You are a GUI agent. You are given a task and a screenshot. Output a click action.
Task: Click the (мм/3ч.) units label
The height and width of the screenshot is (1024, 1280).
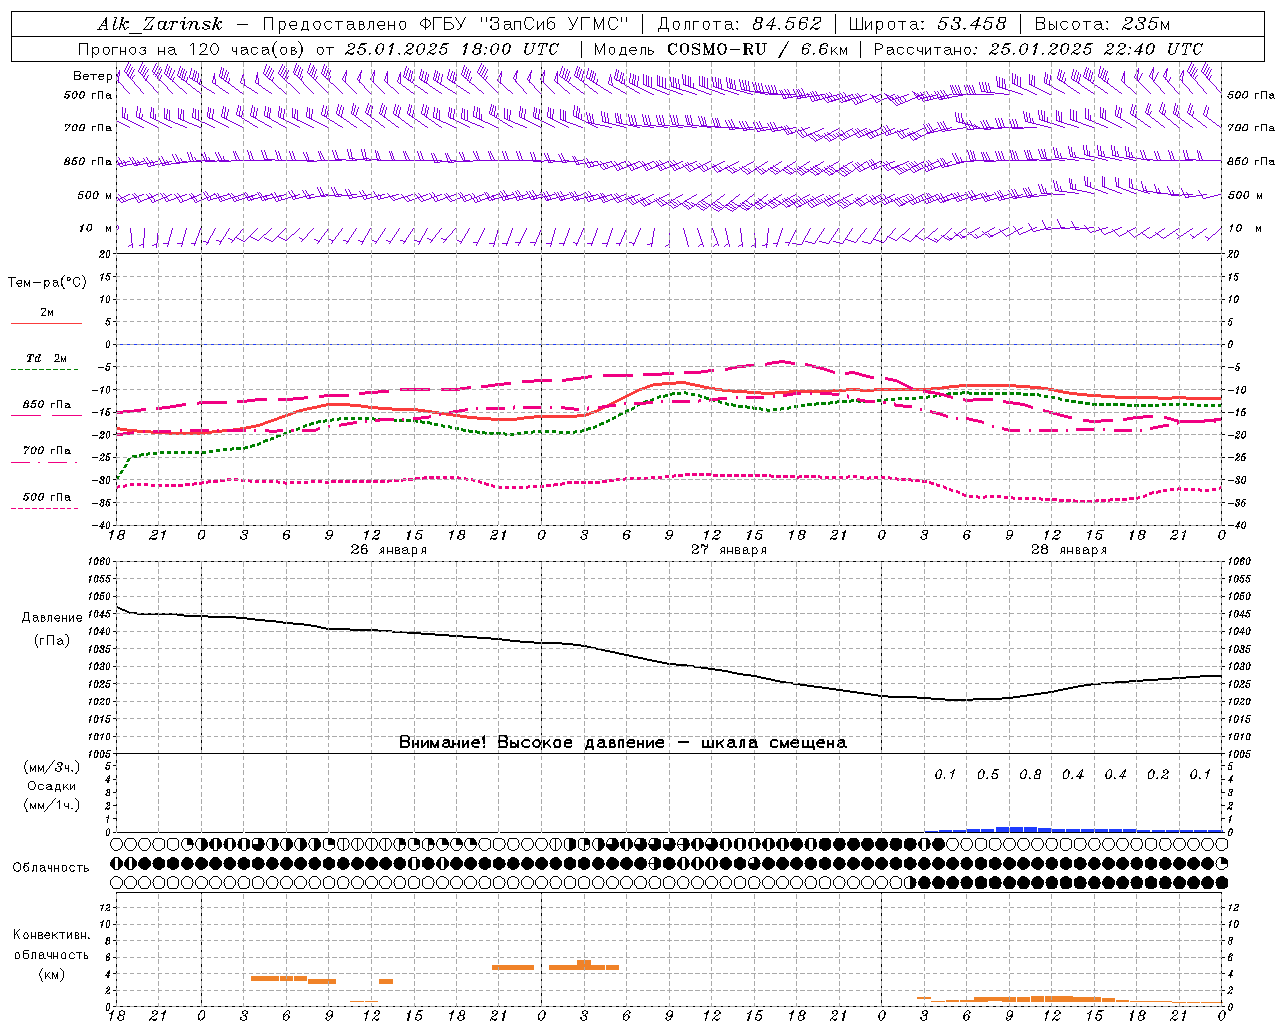[x=52, y=767]
